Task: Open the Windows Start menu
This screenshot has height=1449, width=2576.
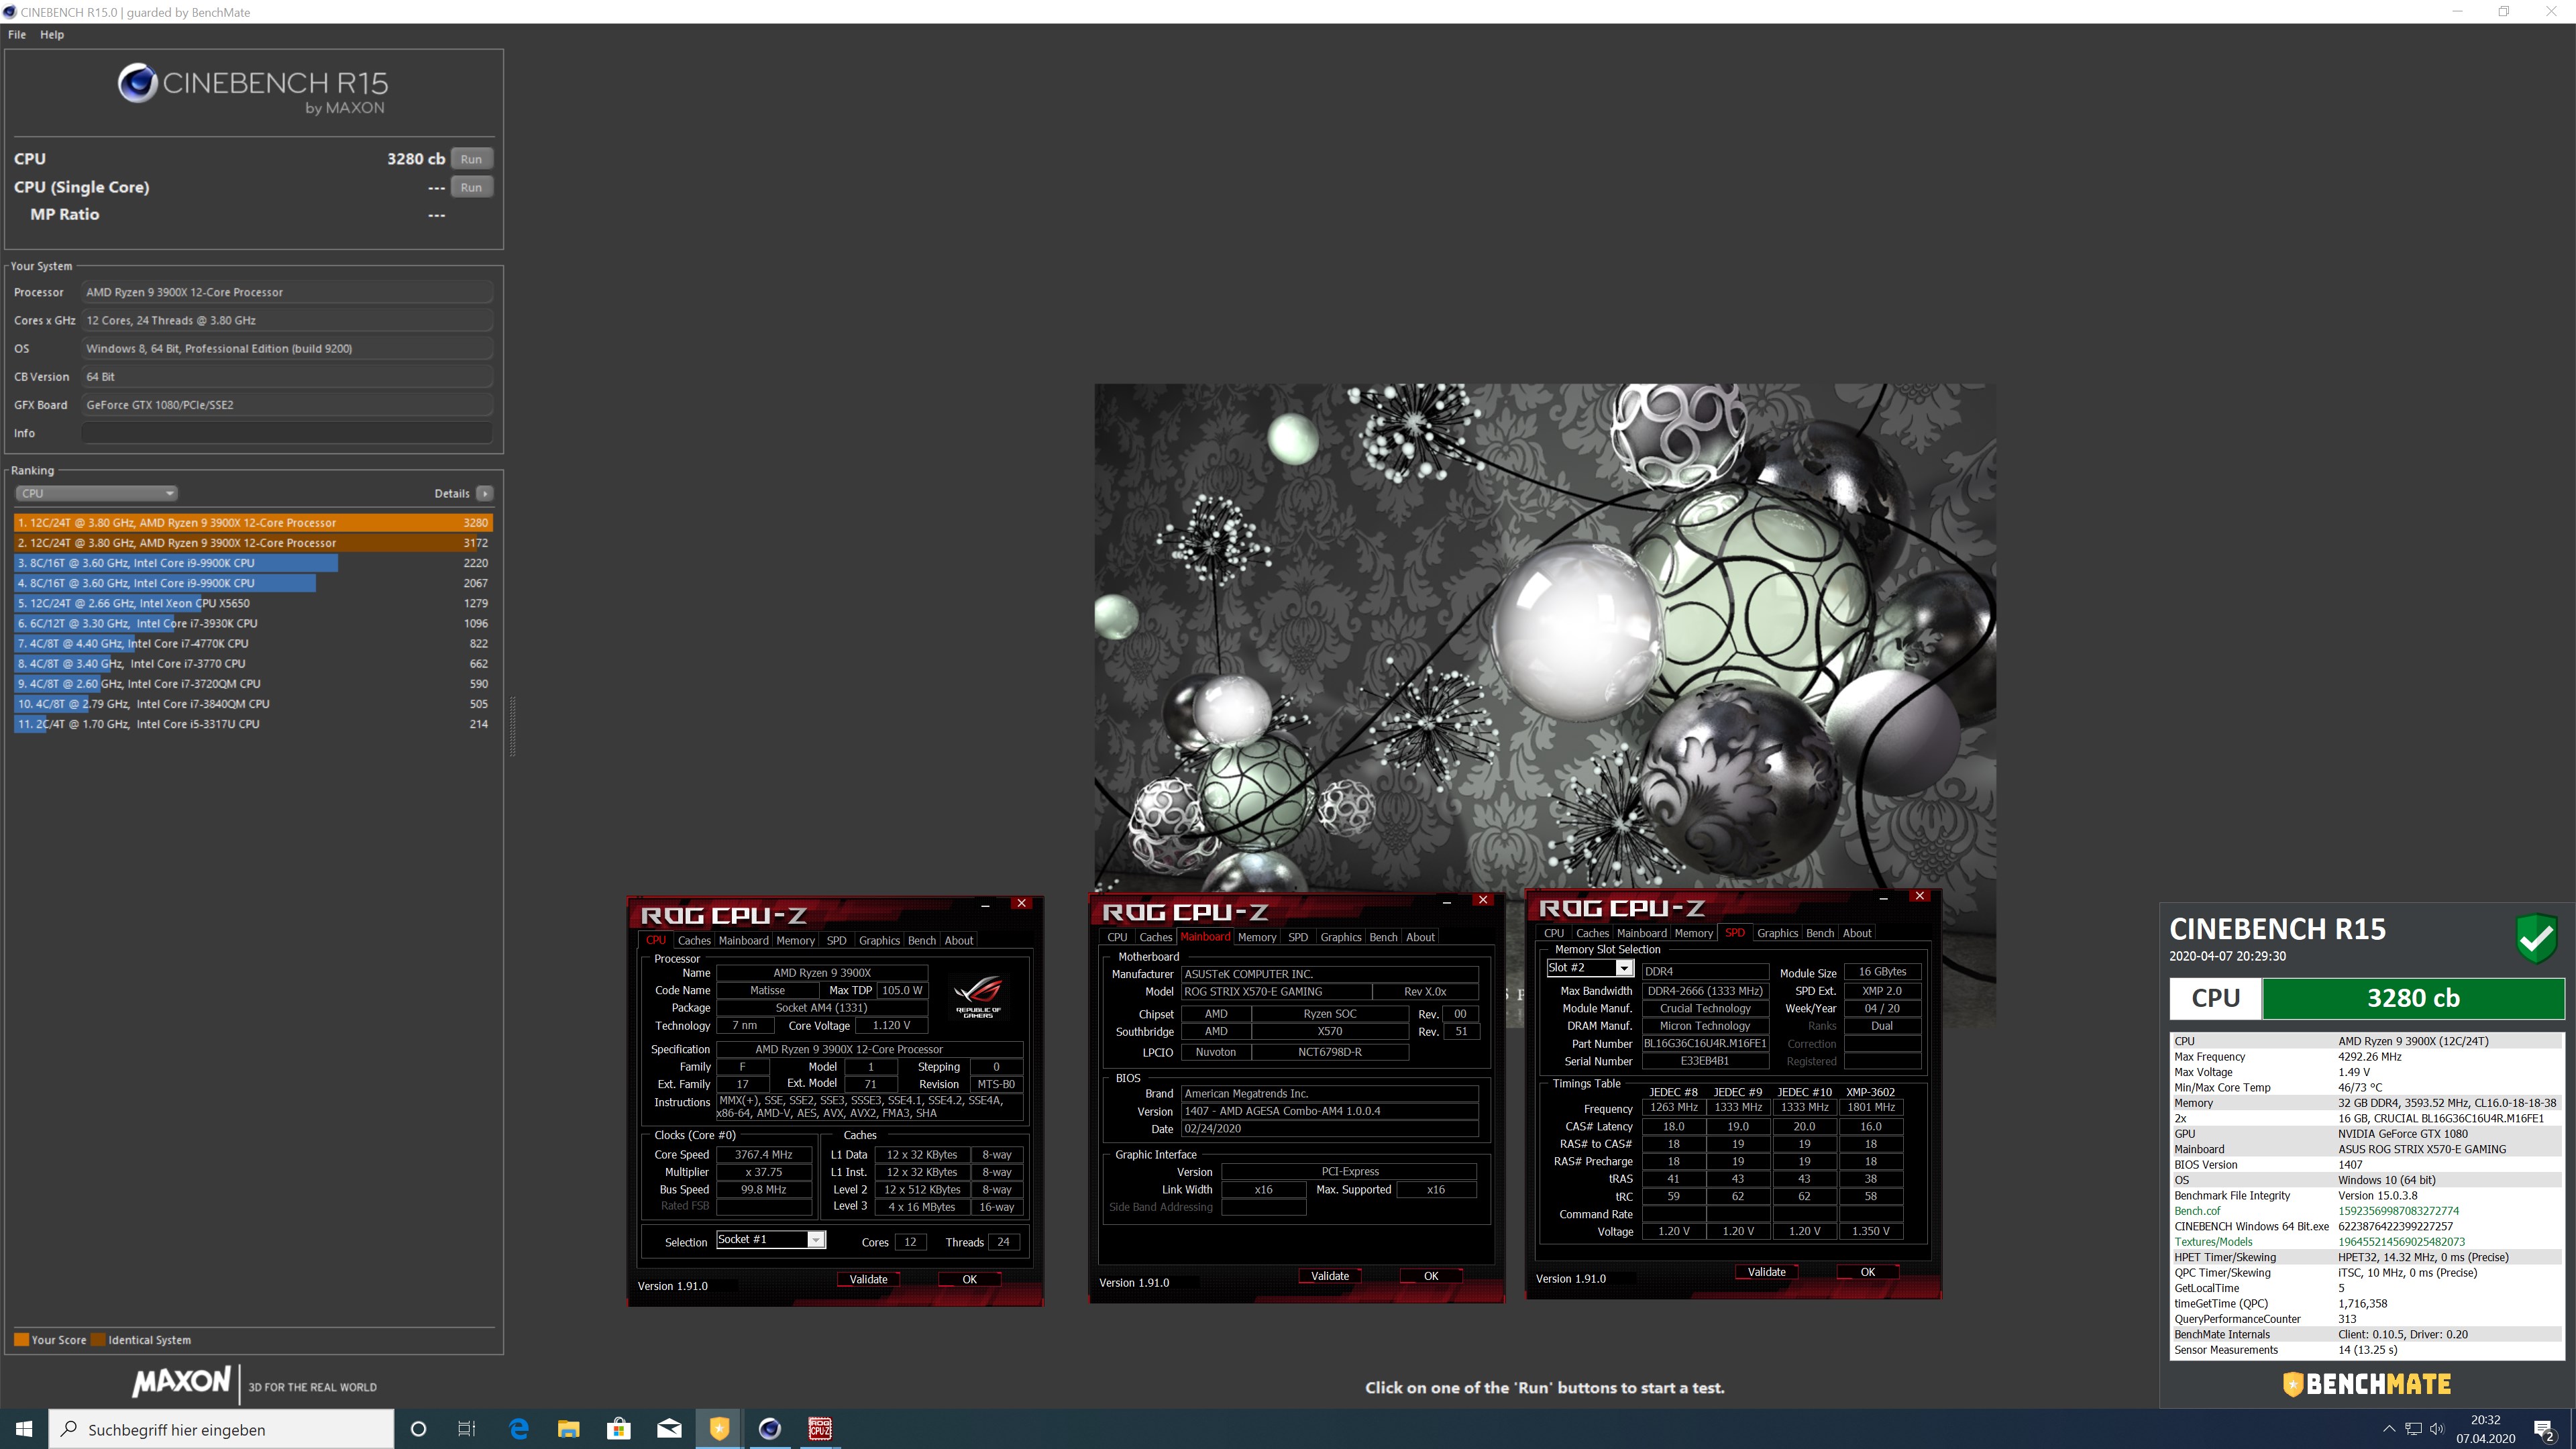Action: click(x=24, y=1429)
